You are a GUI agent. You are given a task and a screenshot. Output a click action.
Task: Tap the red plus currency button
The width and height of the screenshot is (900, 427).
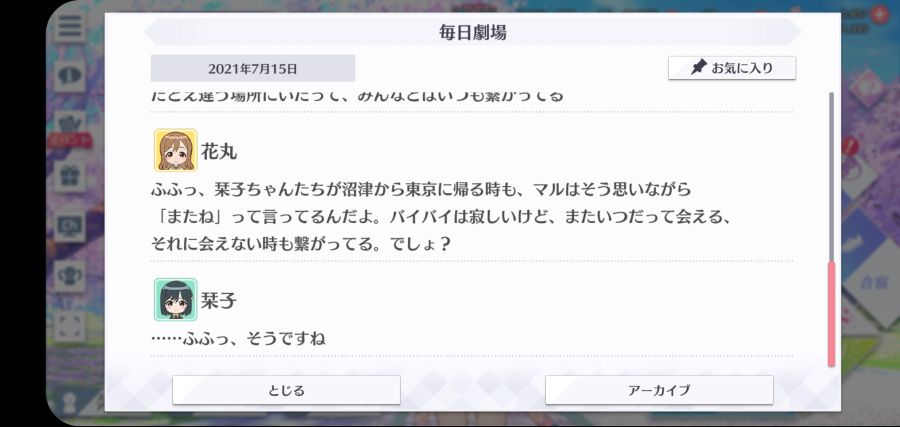tap(878, 14)
